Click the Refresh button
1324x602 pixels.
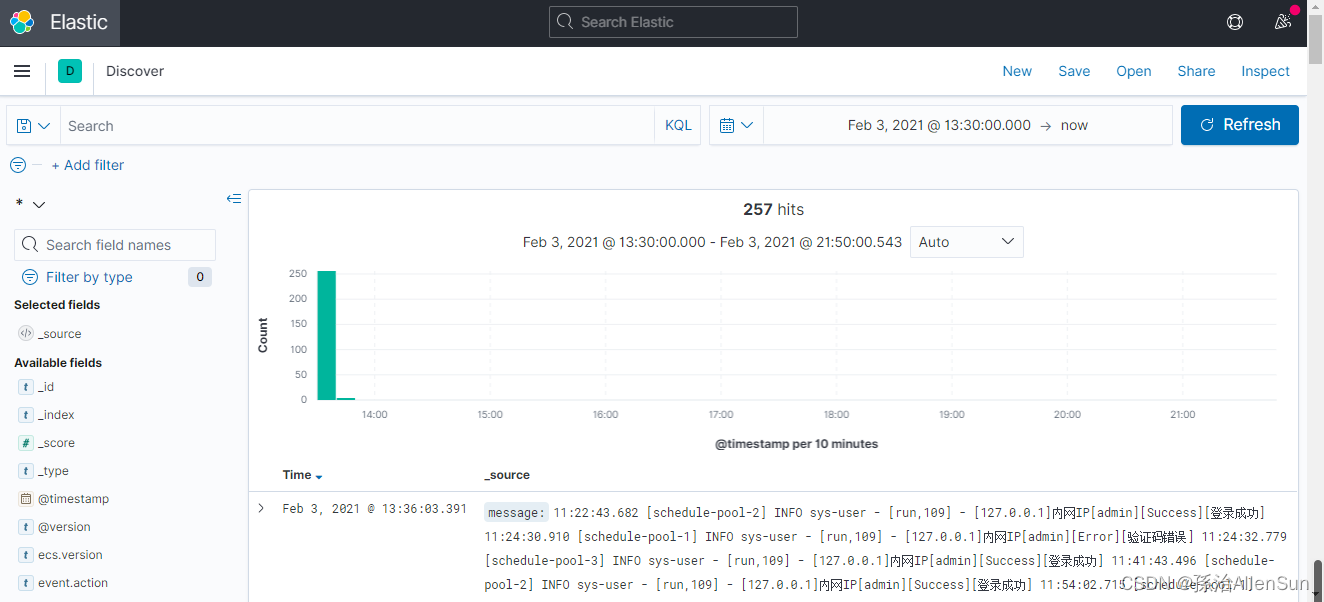pos(1240,125)
